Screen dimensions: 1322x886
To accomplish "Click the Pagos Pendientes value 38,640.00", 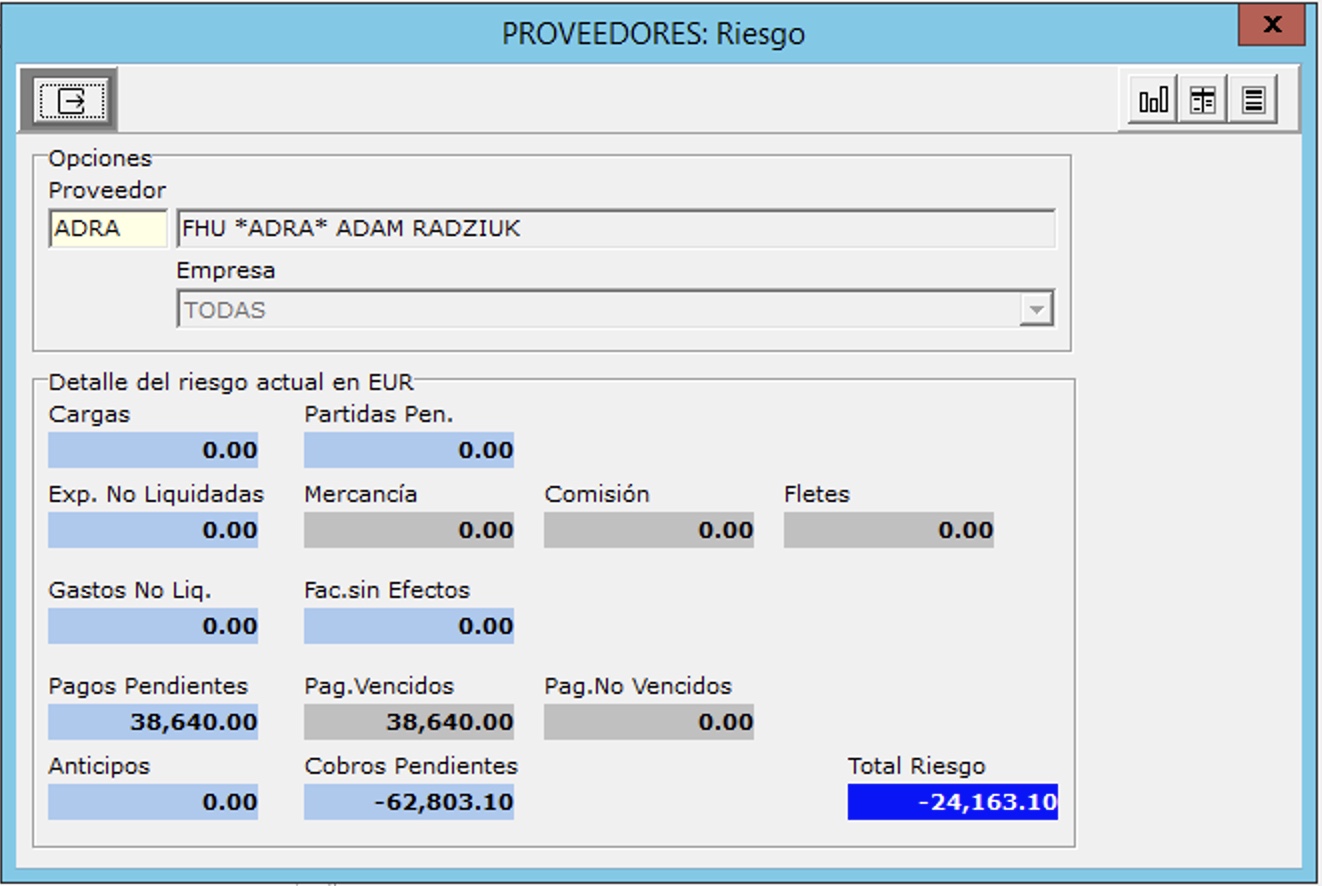I will [153, 722].
